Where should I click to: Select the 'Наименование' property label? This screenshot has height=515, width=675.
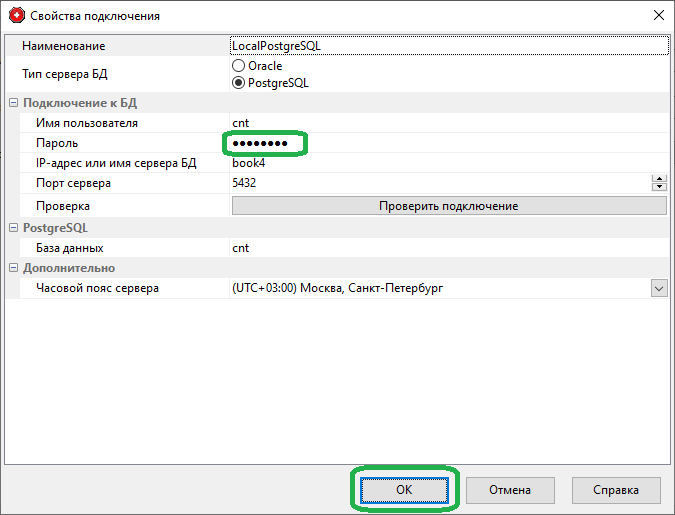click(64, 46)
